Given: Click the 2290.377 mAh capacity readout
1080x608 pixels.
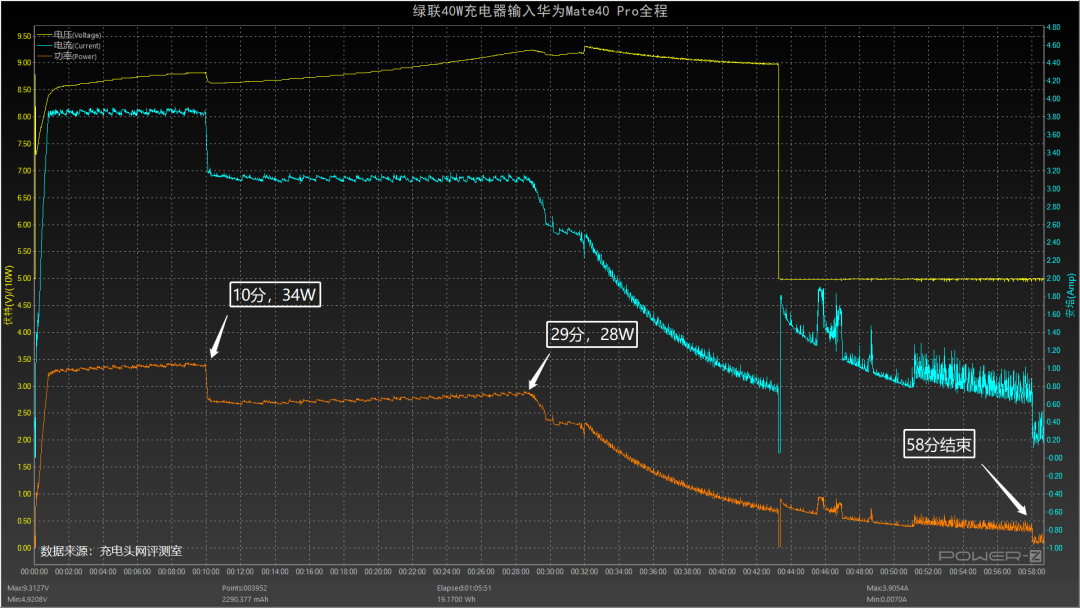Looking at the screenshot, I should 245,599.
